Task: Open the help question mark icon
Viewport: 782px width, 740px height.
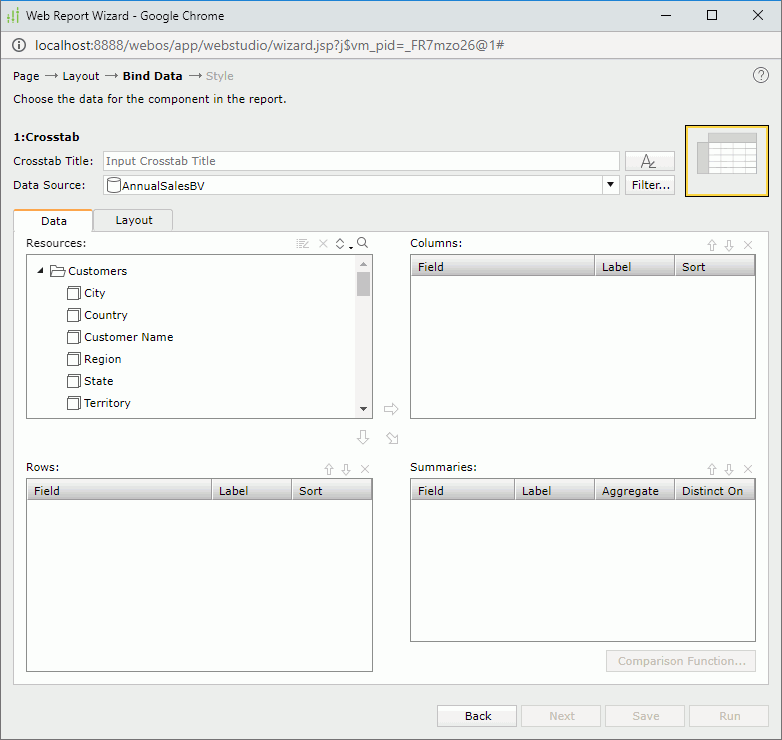Action: (761, 76)
